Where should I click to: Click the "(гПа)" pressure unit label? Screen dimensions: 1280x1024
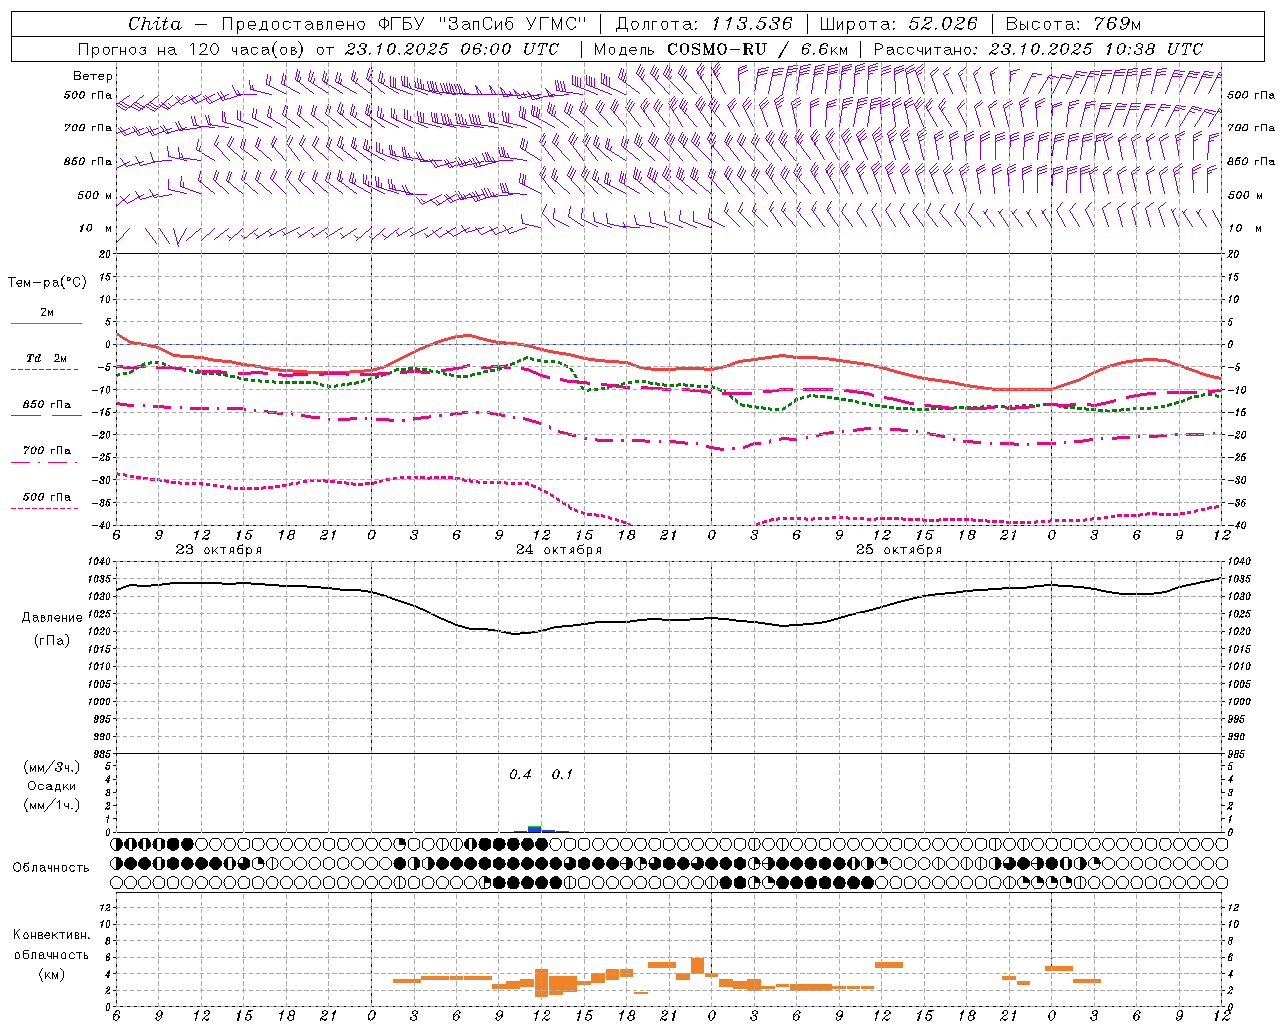[x=52, y=640]
